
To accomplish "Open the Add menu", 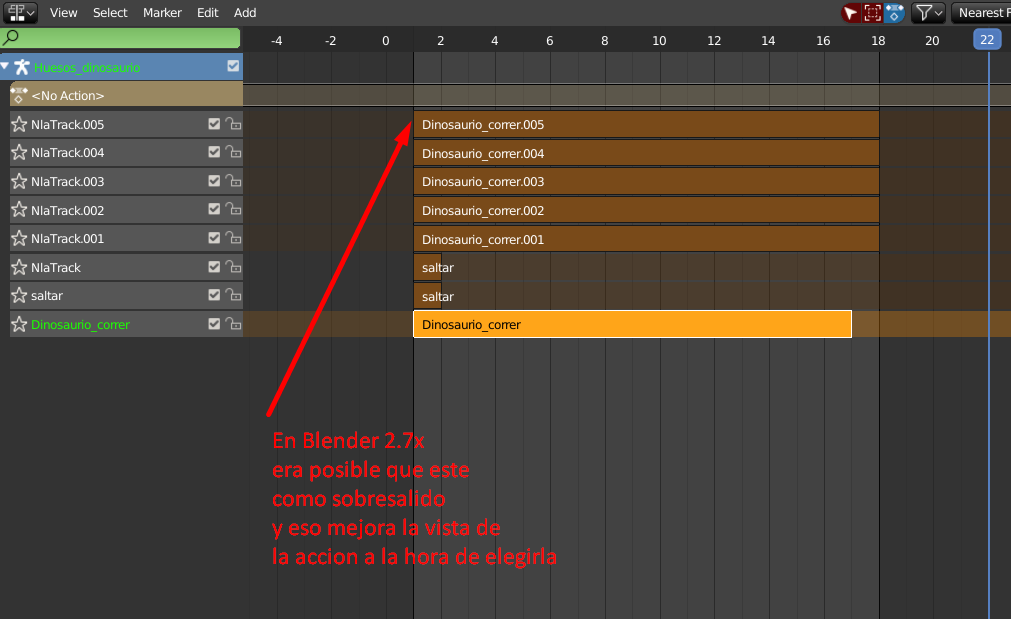I will [x=245, y=13].
